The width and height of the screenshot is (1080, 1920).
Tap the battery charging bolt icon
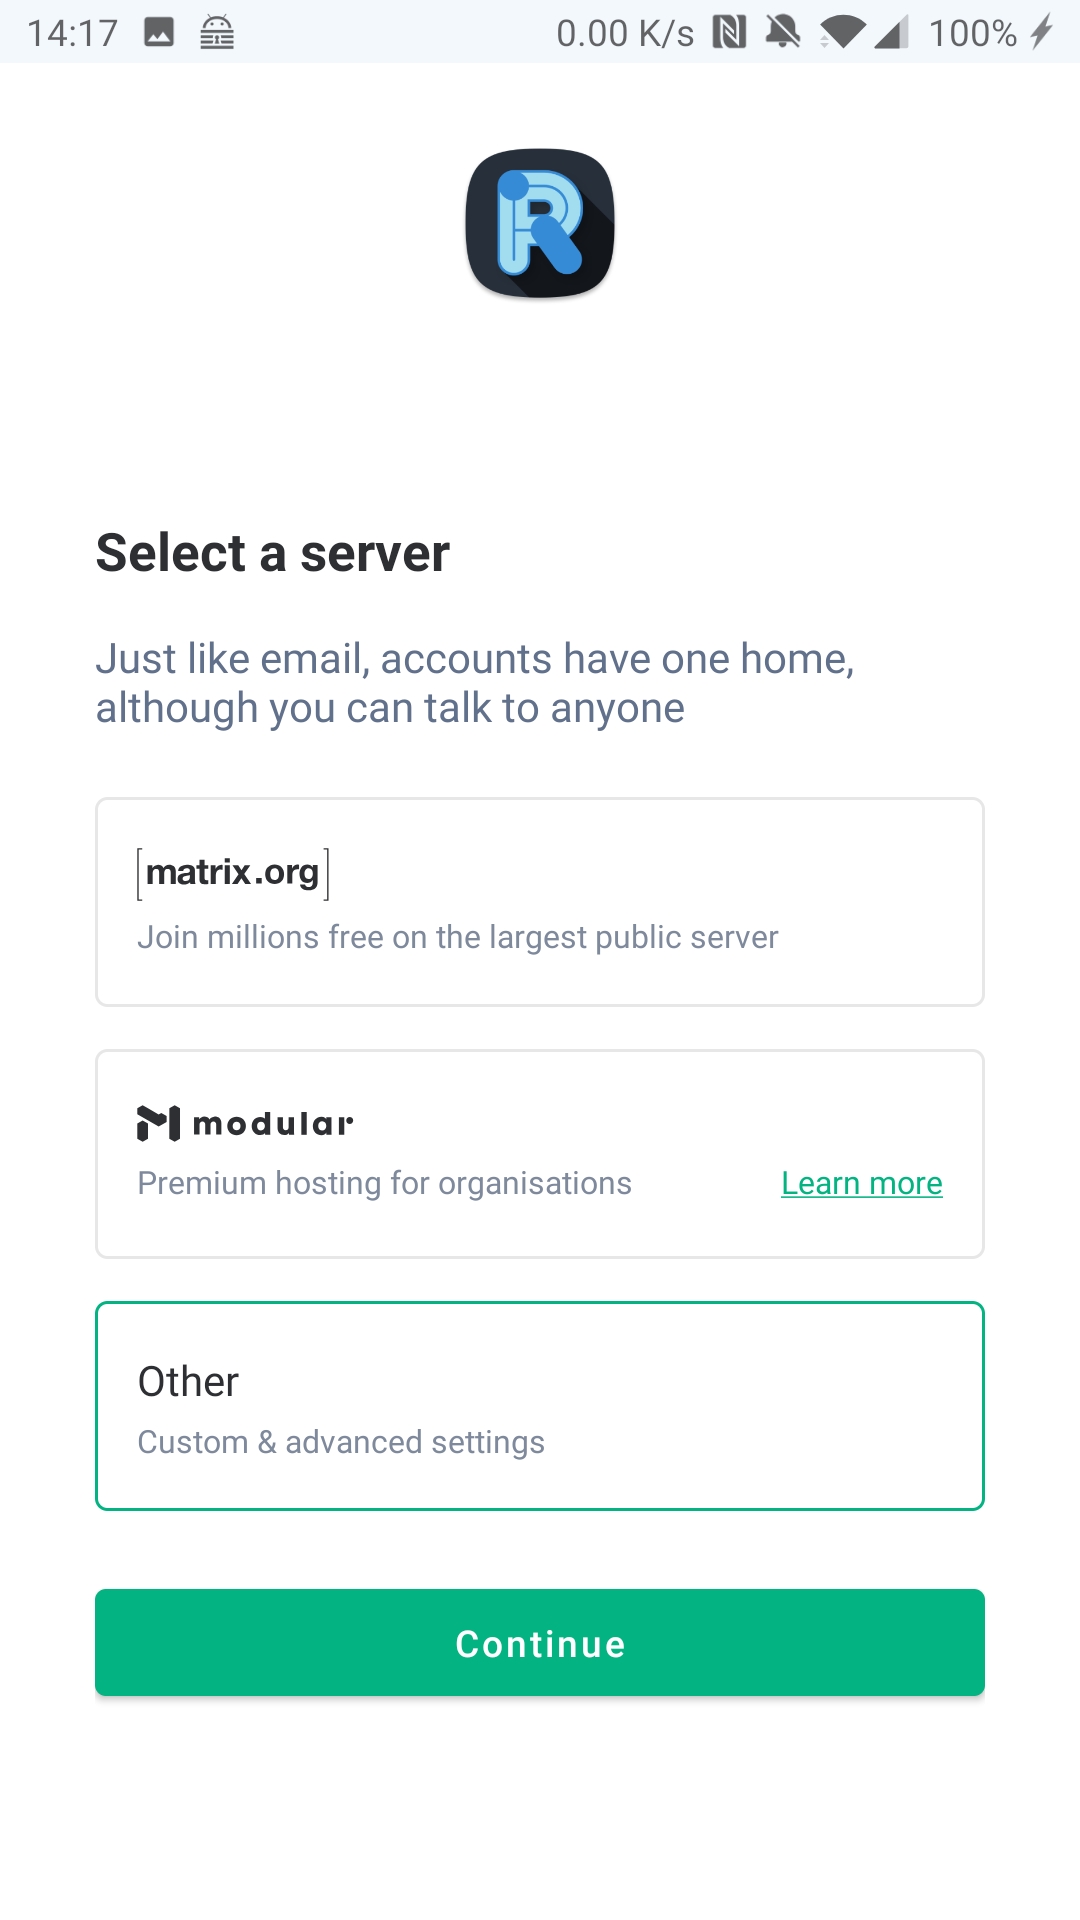[x=1042, y=33]
